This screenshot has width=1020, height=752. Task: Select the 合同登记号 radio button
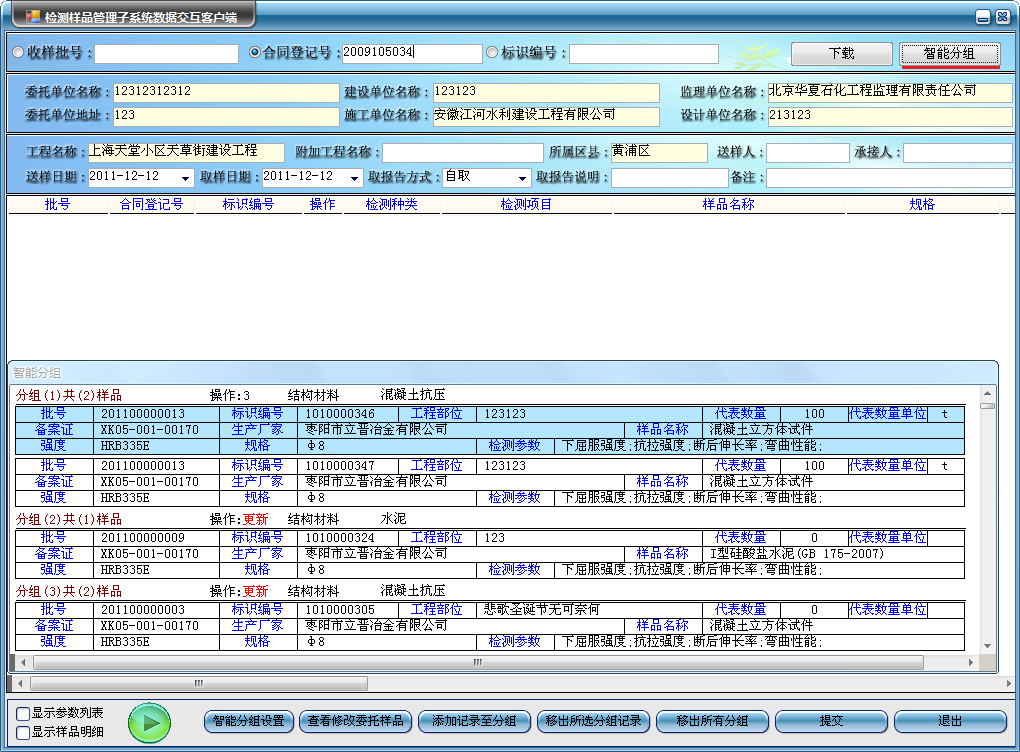pyautogui.click(x=255, y=53)
